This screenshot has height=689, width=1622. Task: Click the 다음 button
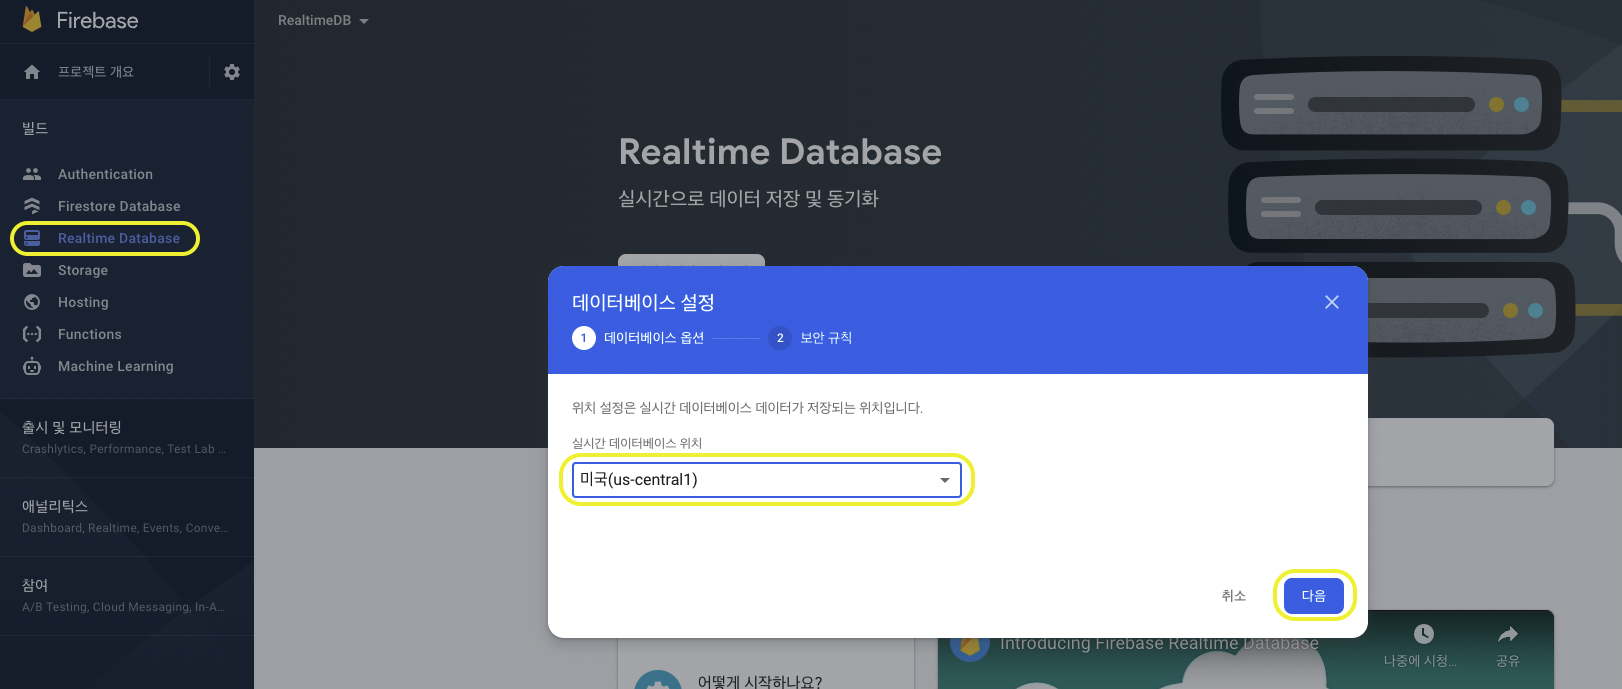point(1314,595)
